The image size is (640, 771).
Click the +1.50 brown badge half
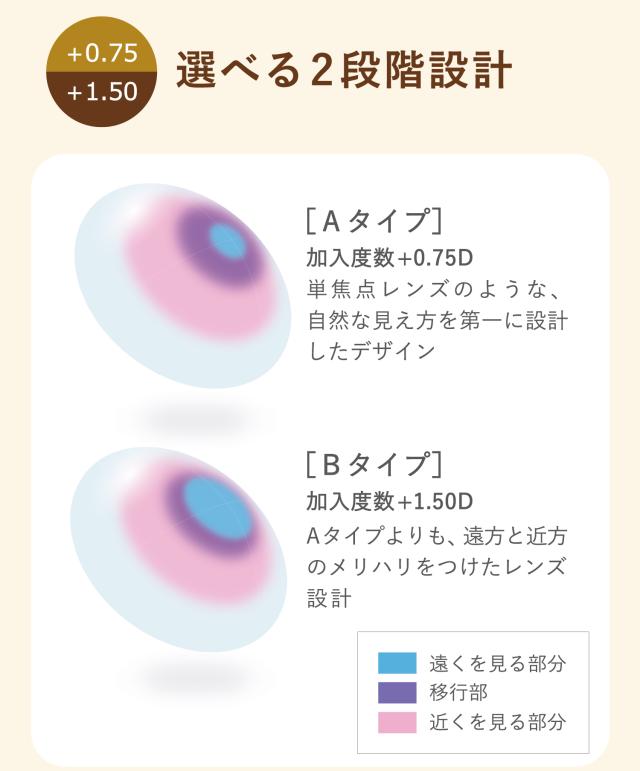(x=101, y=93)
